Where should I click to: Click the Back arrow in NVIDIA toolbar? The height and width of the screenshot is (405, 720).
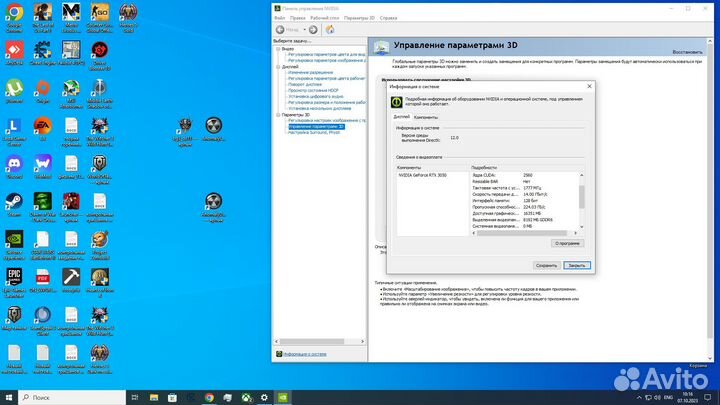tap(280, 29)
